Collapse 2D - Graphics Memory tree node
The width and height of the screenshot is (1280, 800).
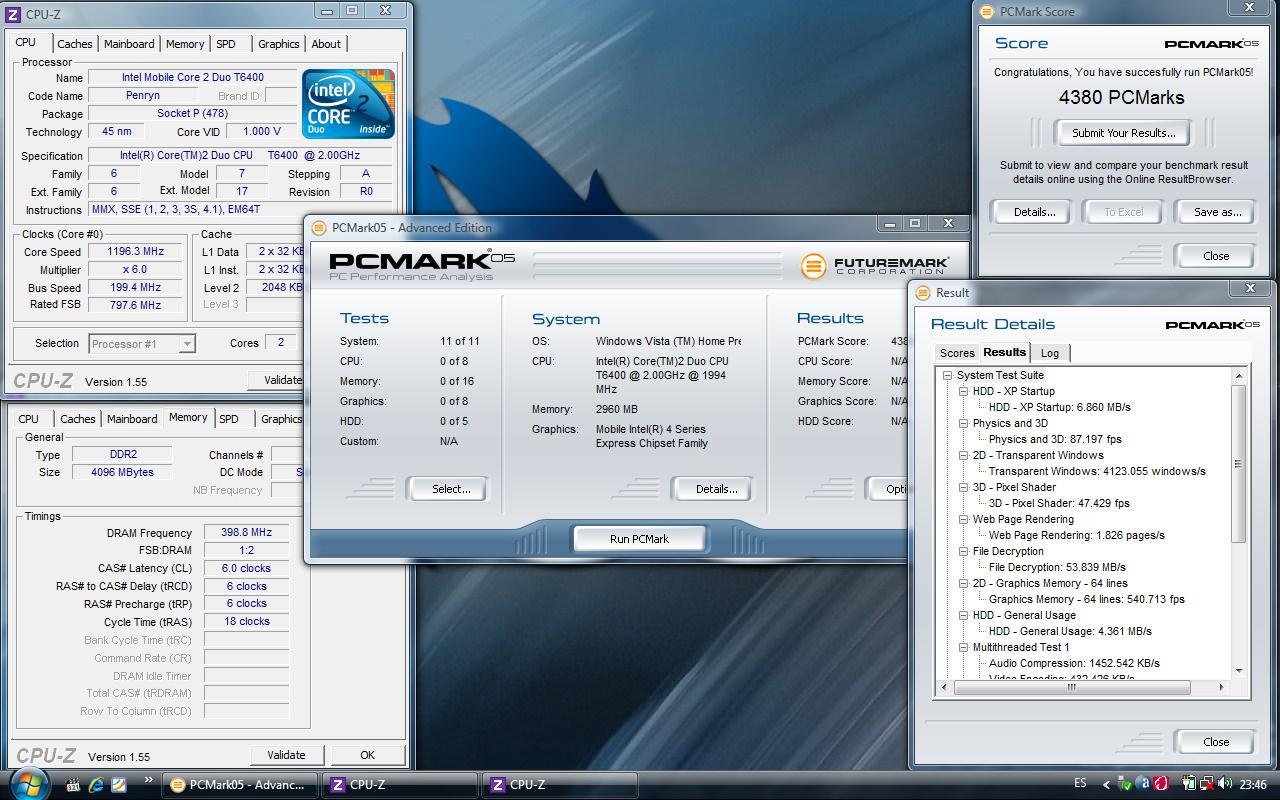pyautogui.click(x=963, y=583)
